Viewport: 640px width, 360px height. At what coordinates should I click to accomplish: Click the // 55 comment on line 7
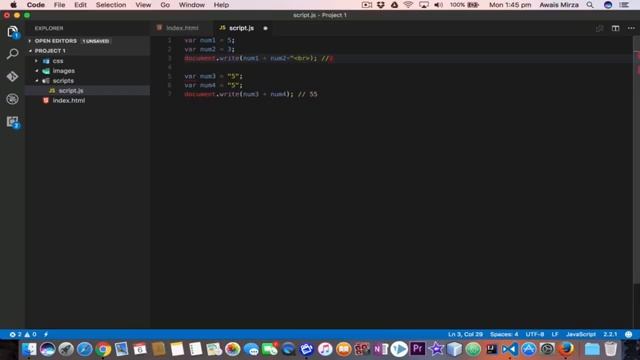click(x=308, y=94)
